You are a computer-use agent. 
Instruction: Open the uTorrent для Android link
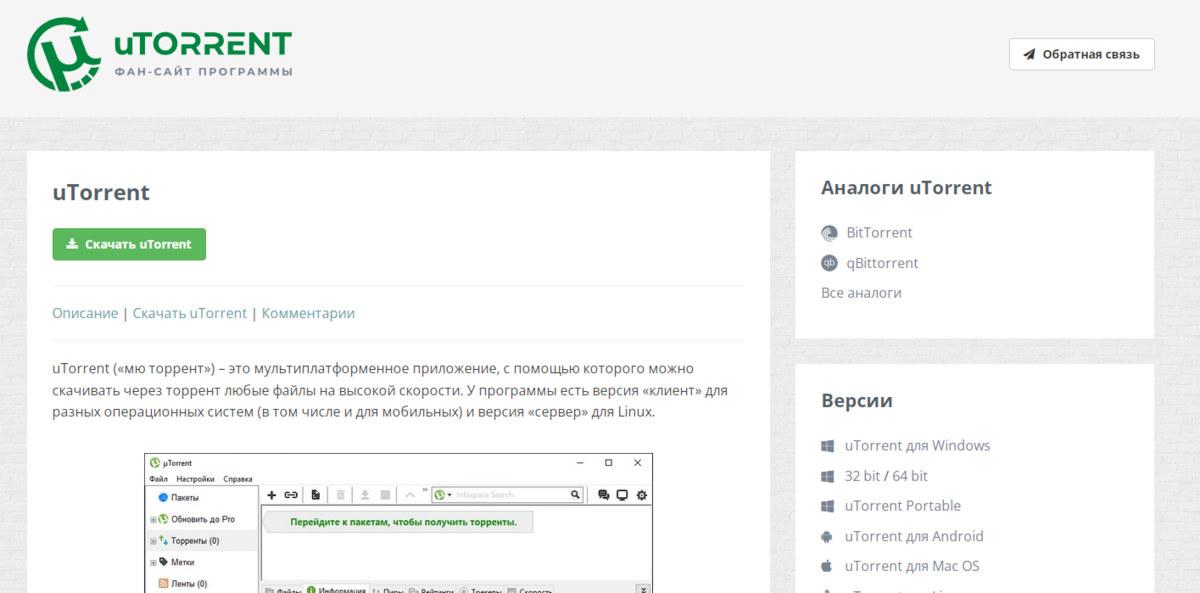914,536
